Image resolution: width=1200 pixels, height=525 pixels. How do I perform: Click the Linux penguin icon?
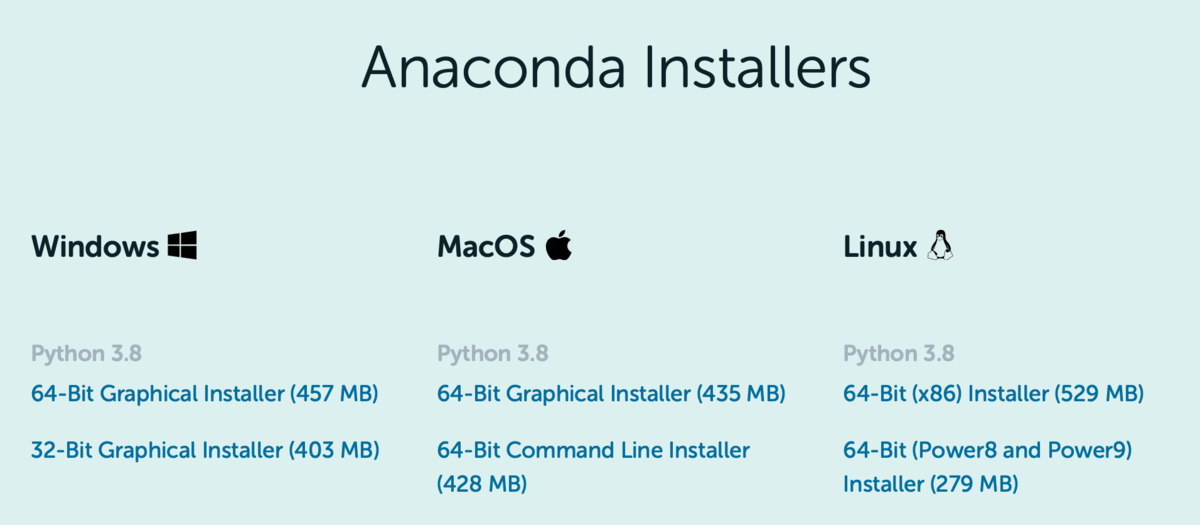940,245
